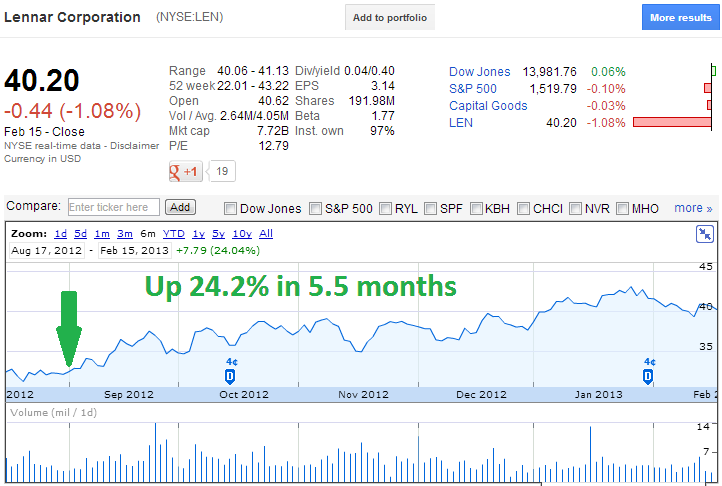Open the LEN ticker link
The height and width of the screenshot is (486, 722).
click(x=461, y=123)
